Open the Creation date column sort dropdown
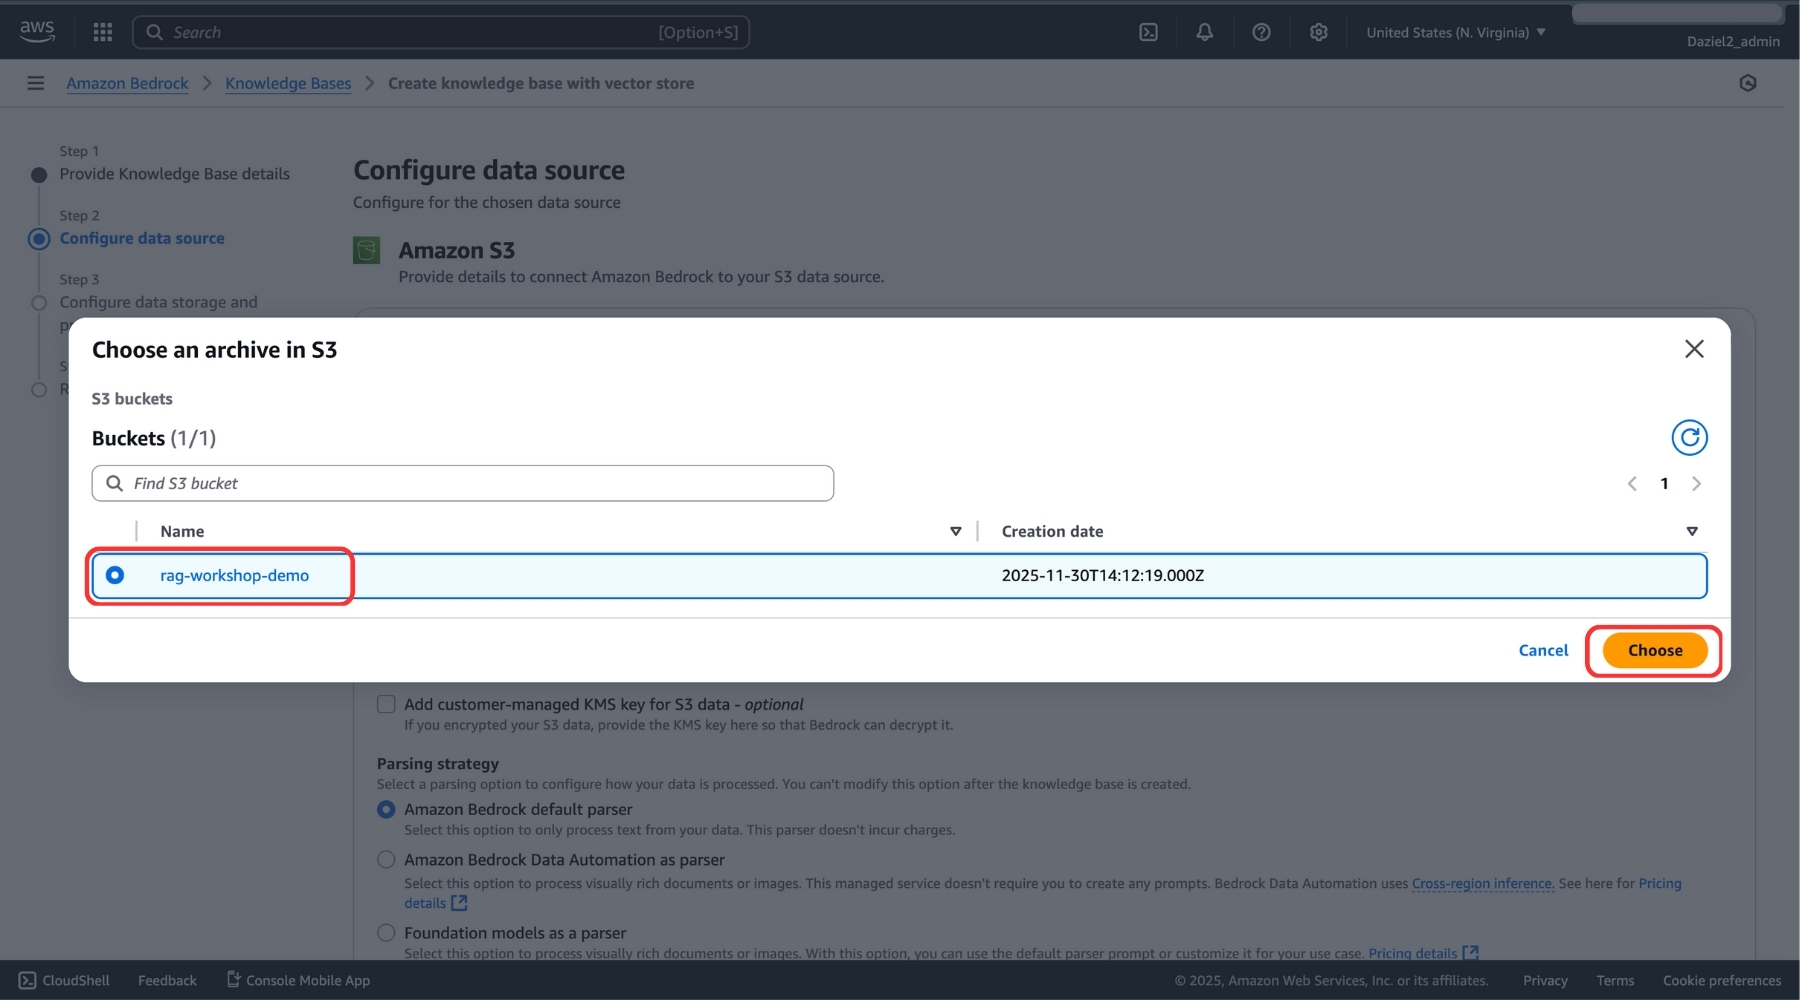1800x1003 pixels. (x=1691, y=531)
